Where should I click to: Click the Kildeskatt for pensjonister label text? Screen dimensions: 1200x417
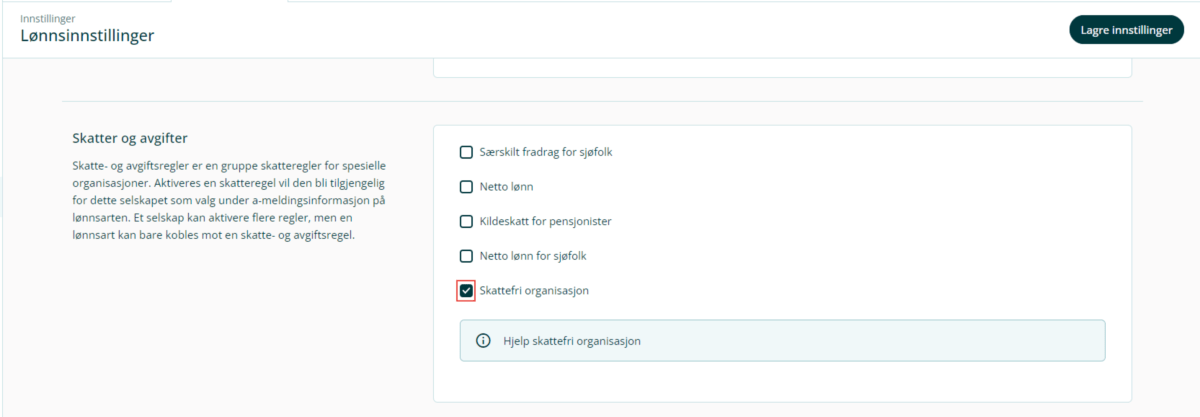[547, 221]
